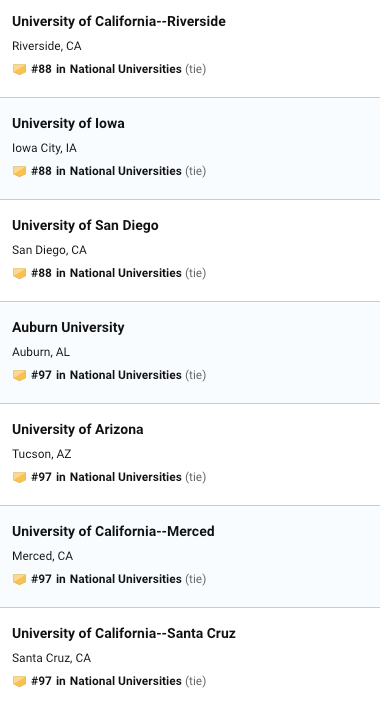Open University of California--Merced link

[113, 531]
